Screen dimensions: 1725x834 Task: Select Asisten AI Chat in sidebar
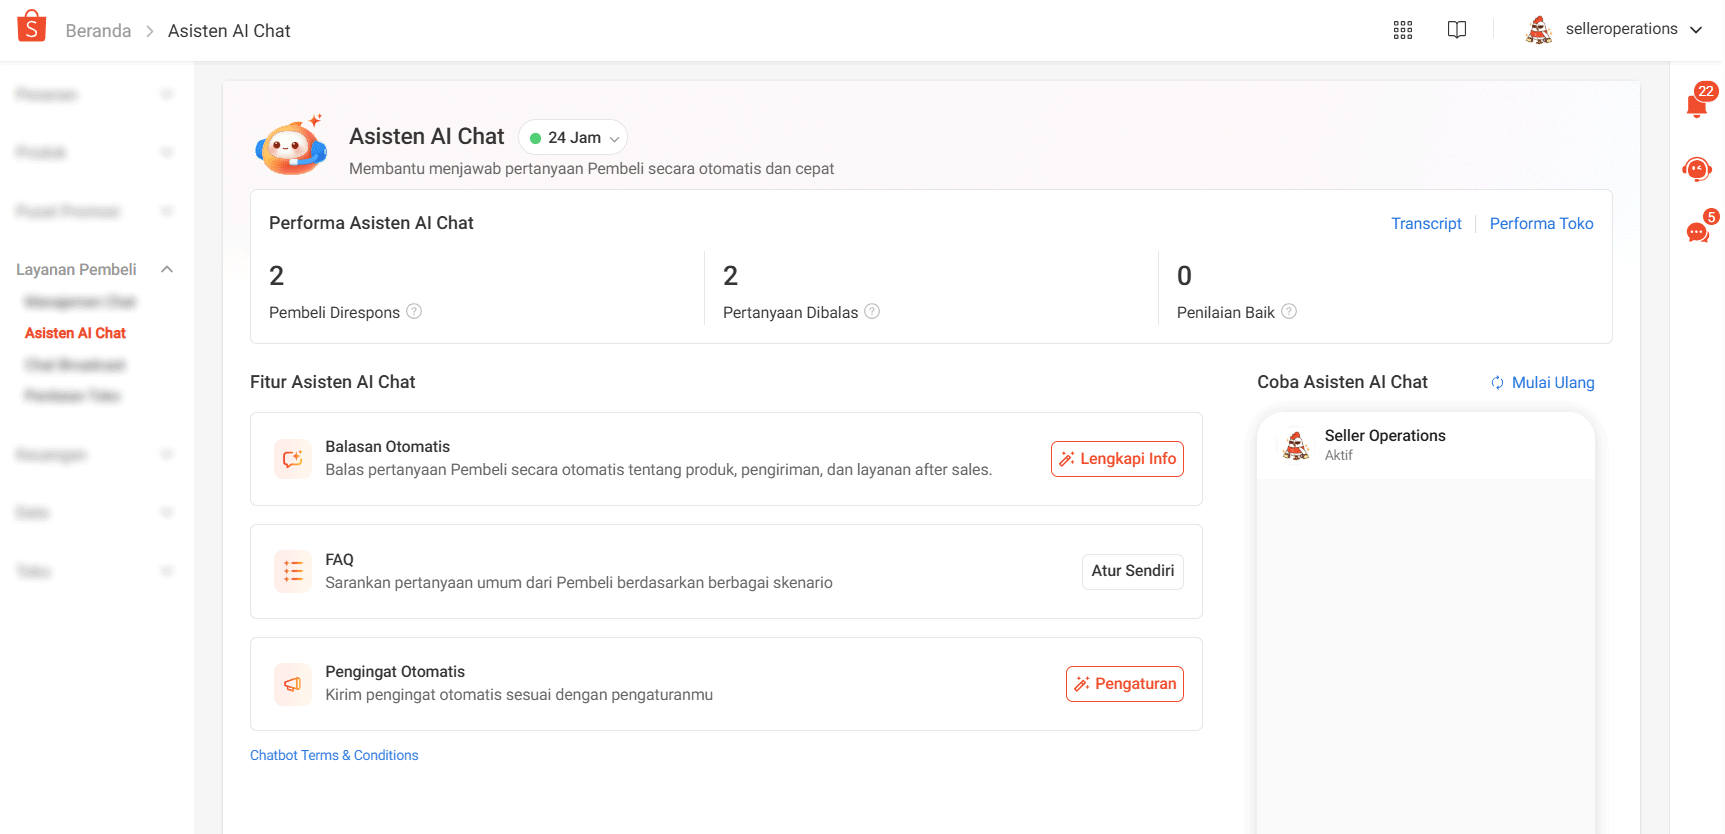coord(75,333)
